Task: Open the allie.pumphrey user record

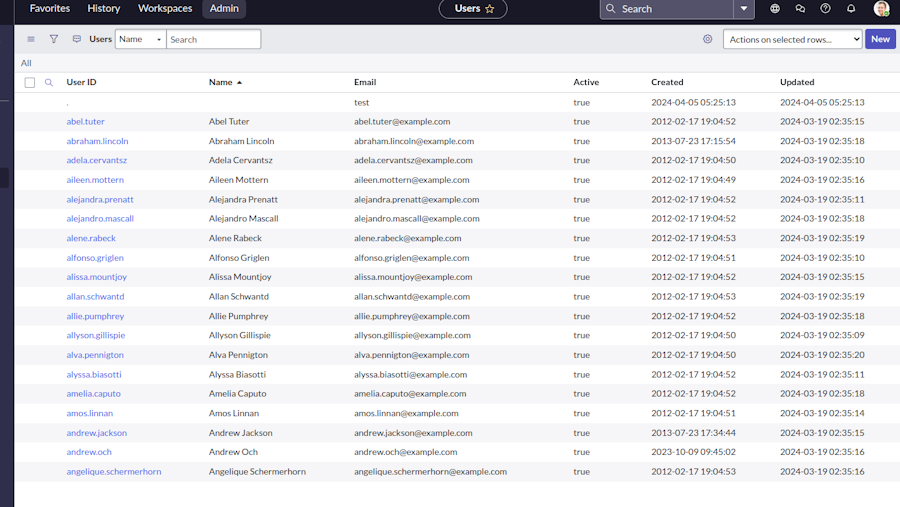Action: point(95,316)
